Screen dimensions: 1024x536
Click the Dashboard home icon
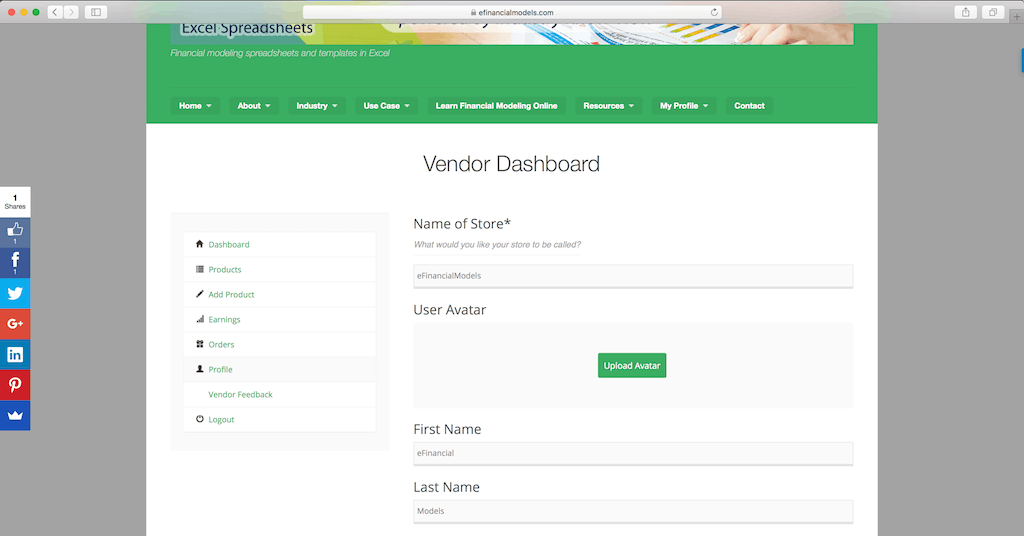(x=200, y=244)
